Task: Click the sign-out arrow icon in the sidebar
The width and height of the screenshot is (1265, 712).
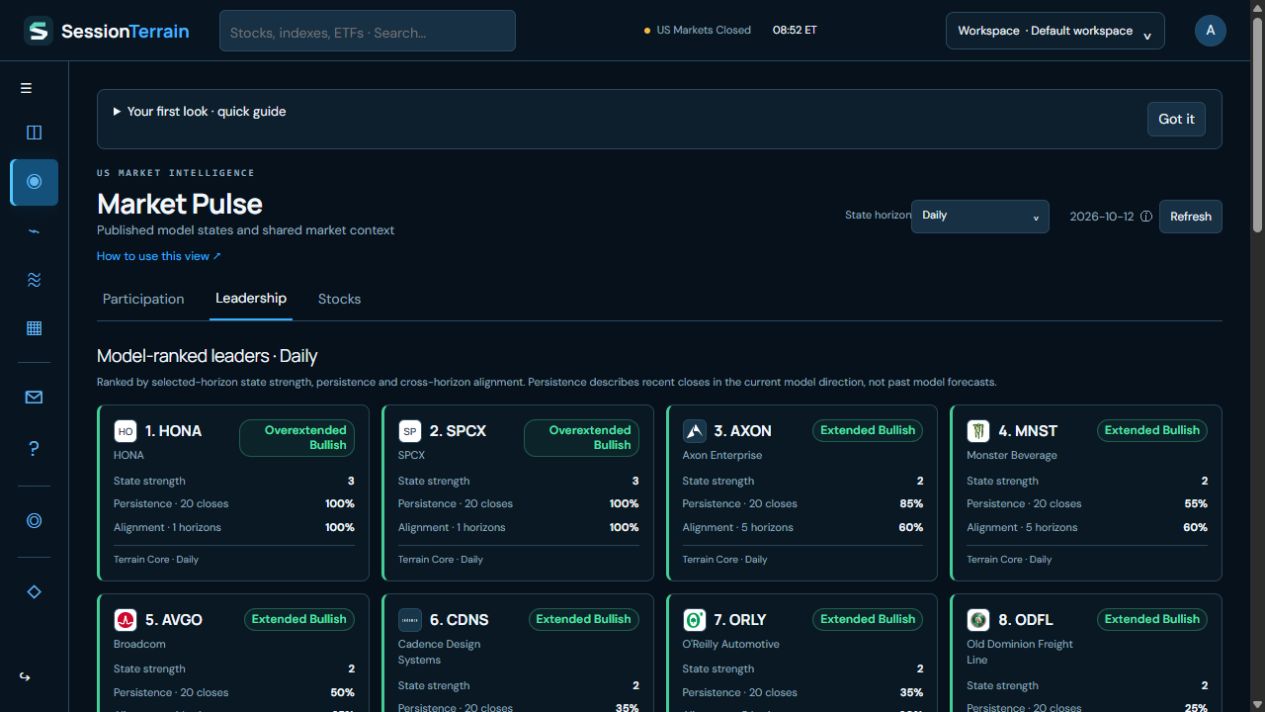Action: pos(25,677)
